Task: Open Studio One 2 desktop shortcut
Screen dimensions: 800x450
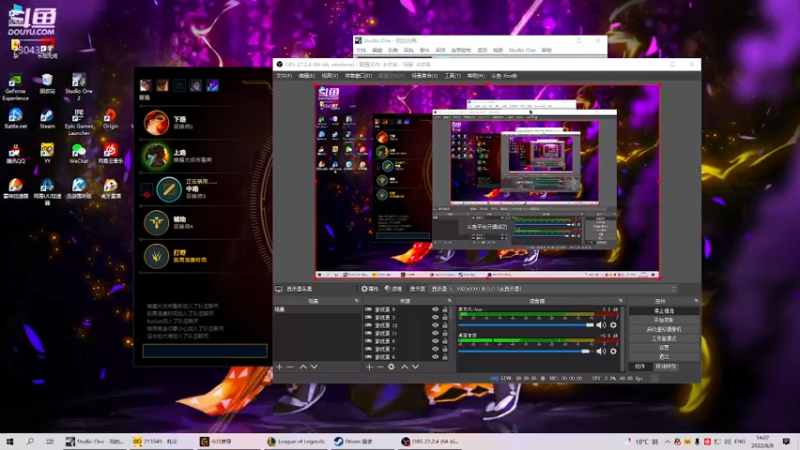Action: 79,87
